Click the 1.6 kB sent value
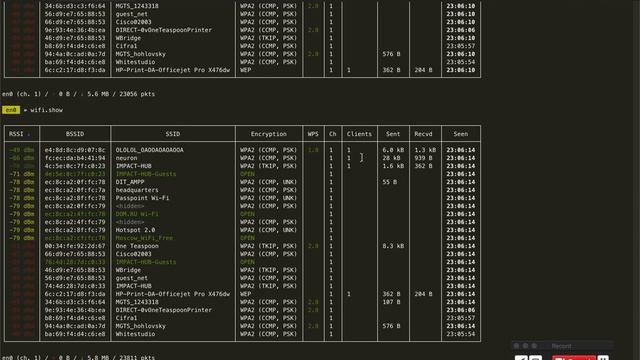 tap(393, 166)
